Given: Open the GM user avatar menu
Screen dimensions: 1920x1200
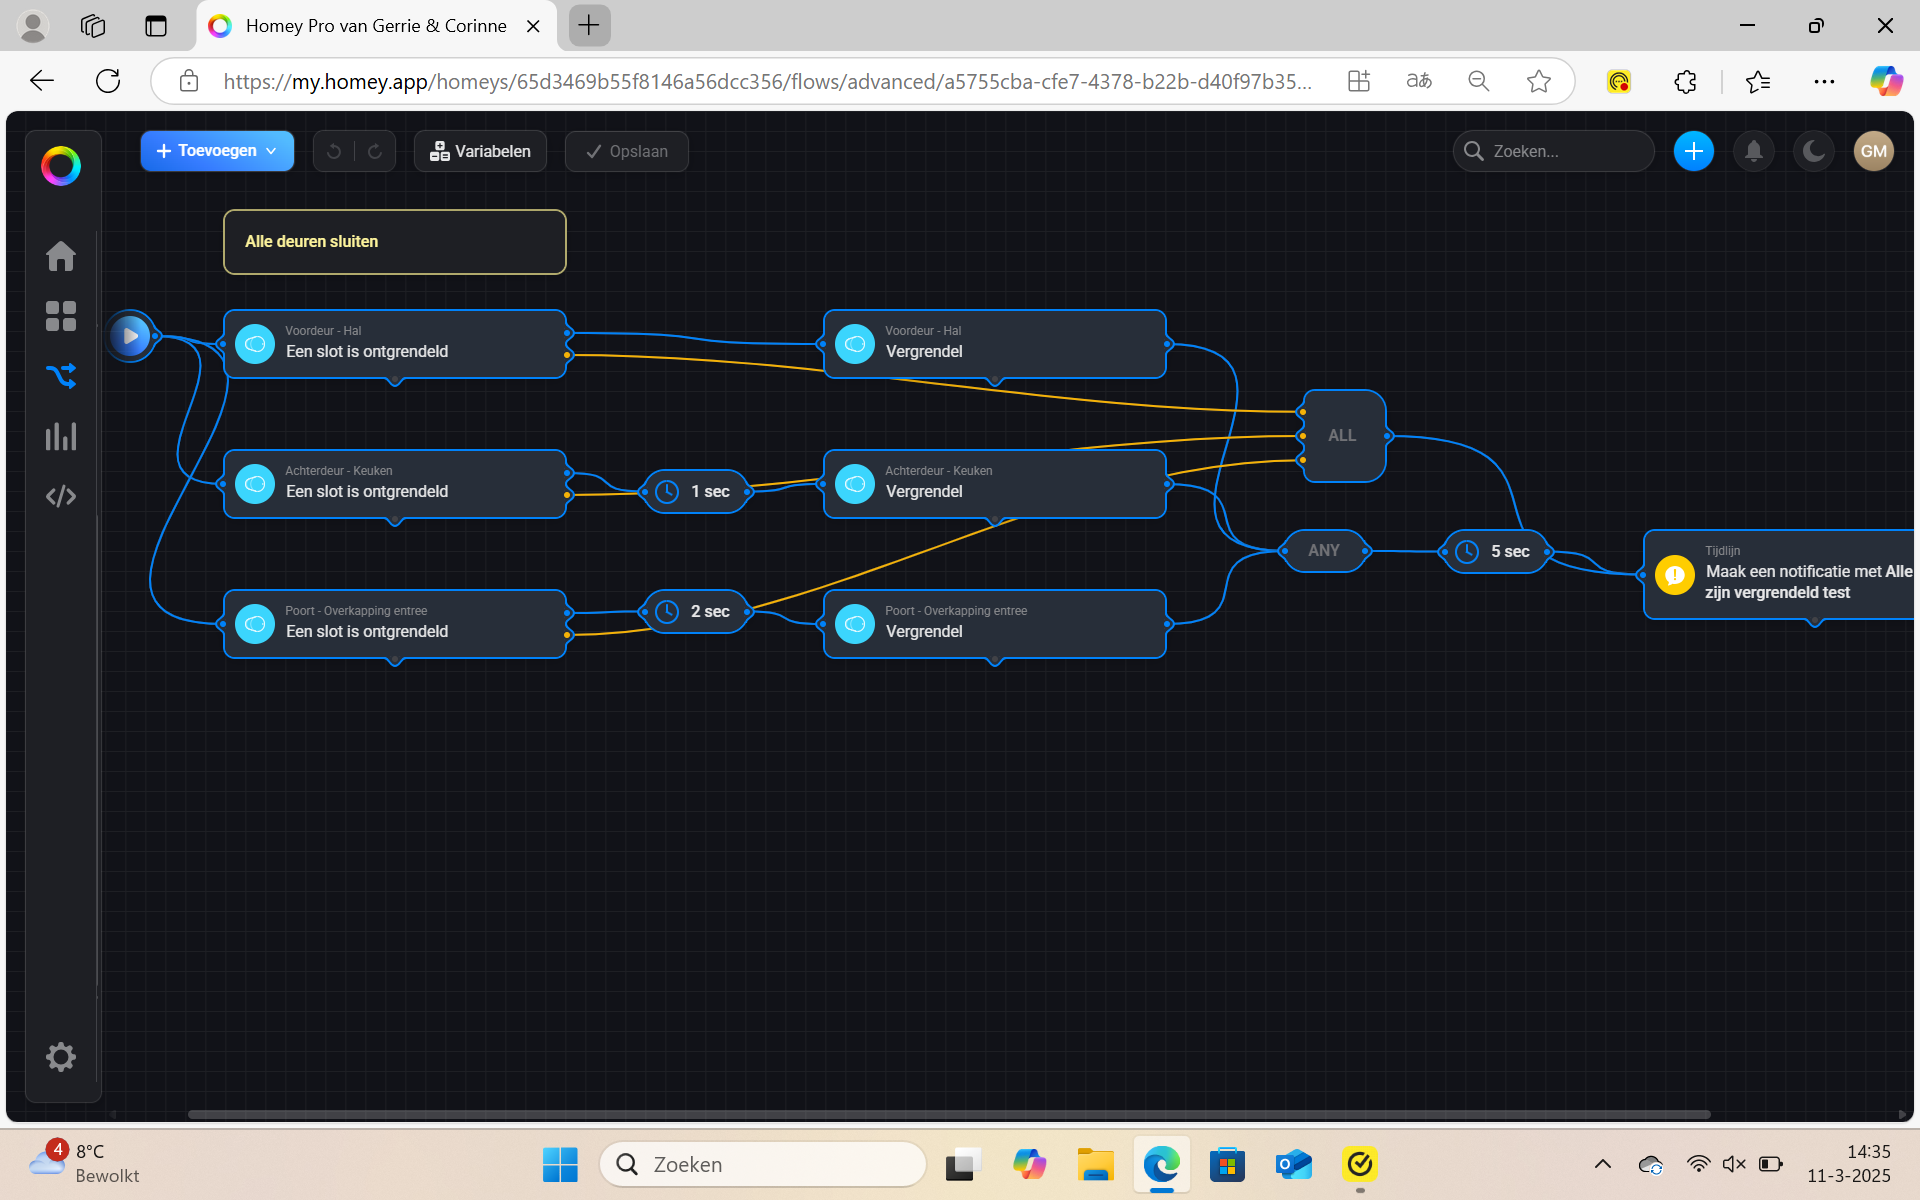Looking at the screenshot, I should [1874, 151].
